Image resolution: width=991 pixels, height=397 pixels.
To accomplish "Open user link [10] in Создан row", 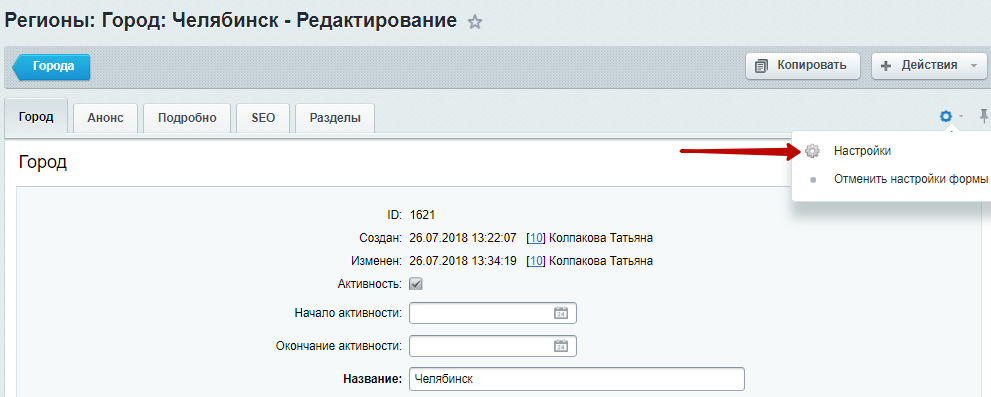I will coord(536,238).
